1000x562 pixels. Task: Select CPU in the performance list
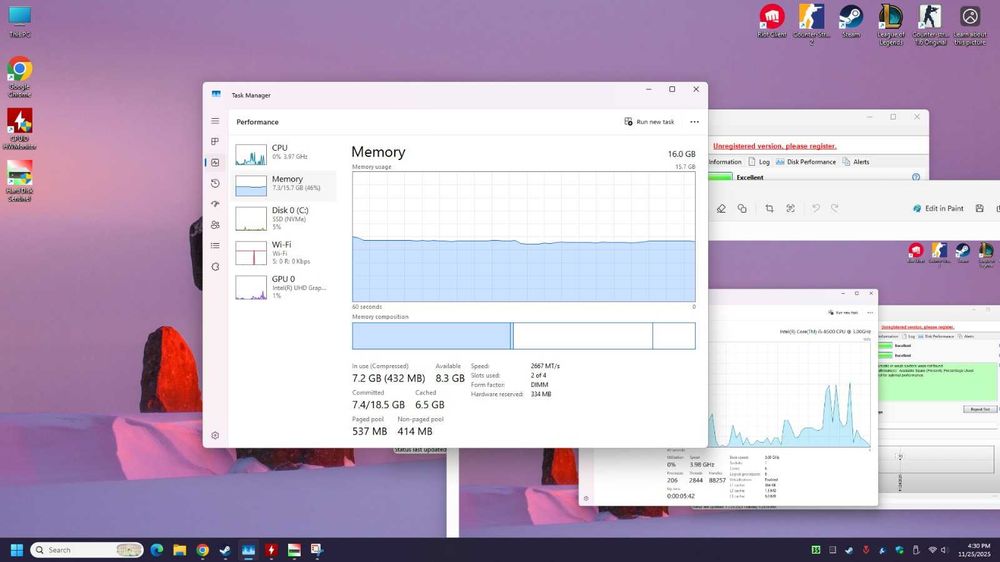[x=284, y=154]
